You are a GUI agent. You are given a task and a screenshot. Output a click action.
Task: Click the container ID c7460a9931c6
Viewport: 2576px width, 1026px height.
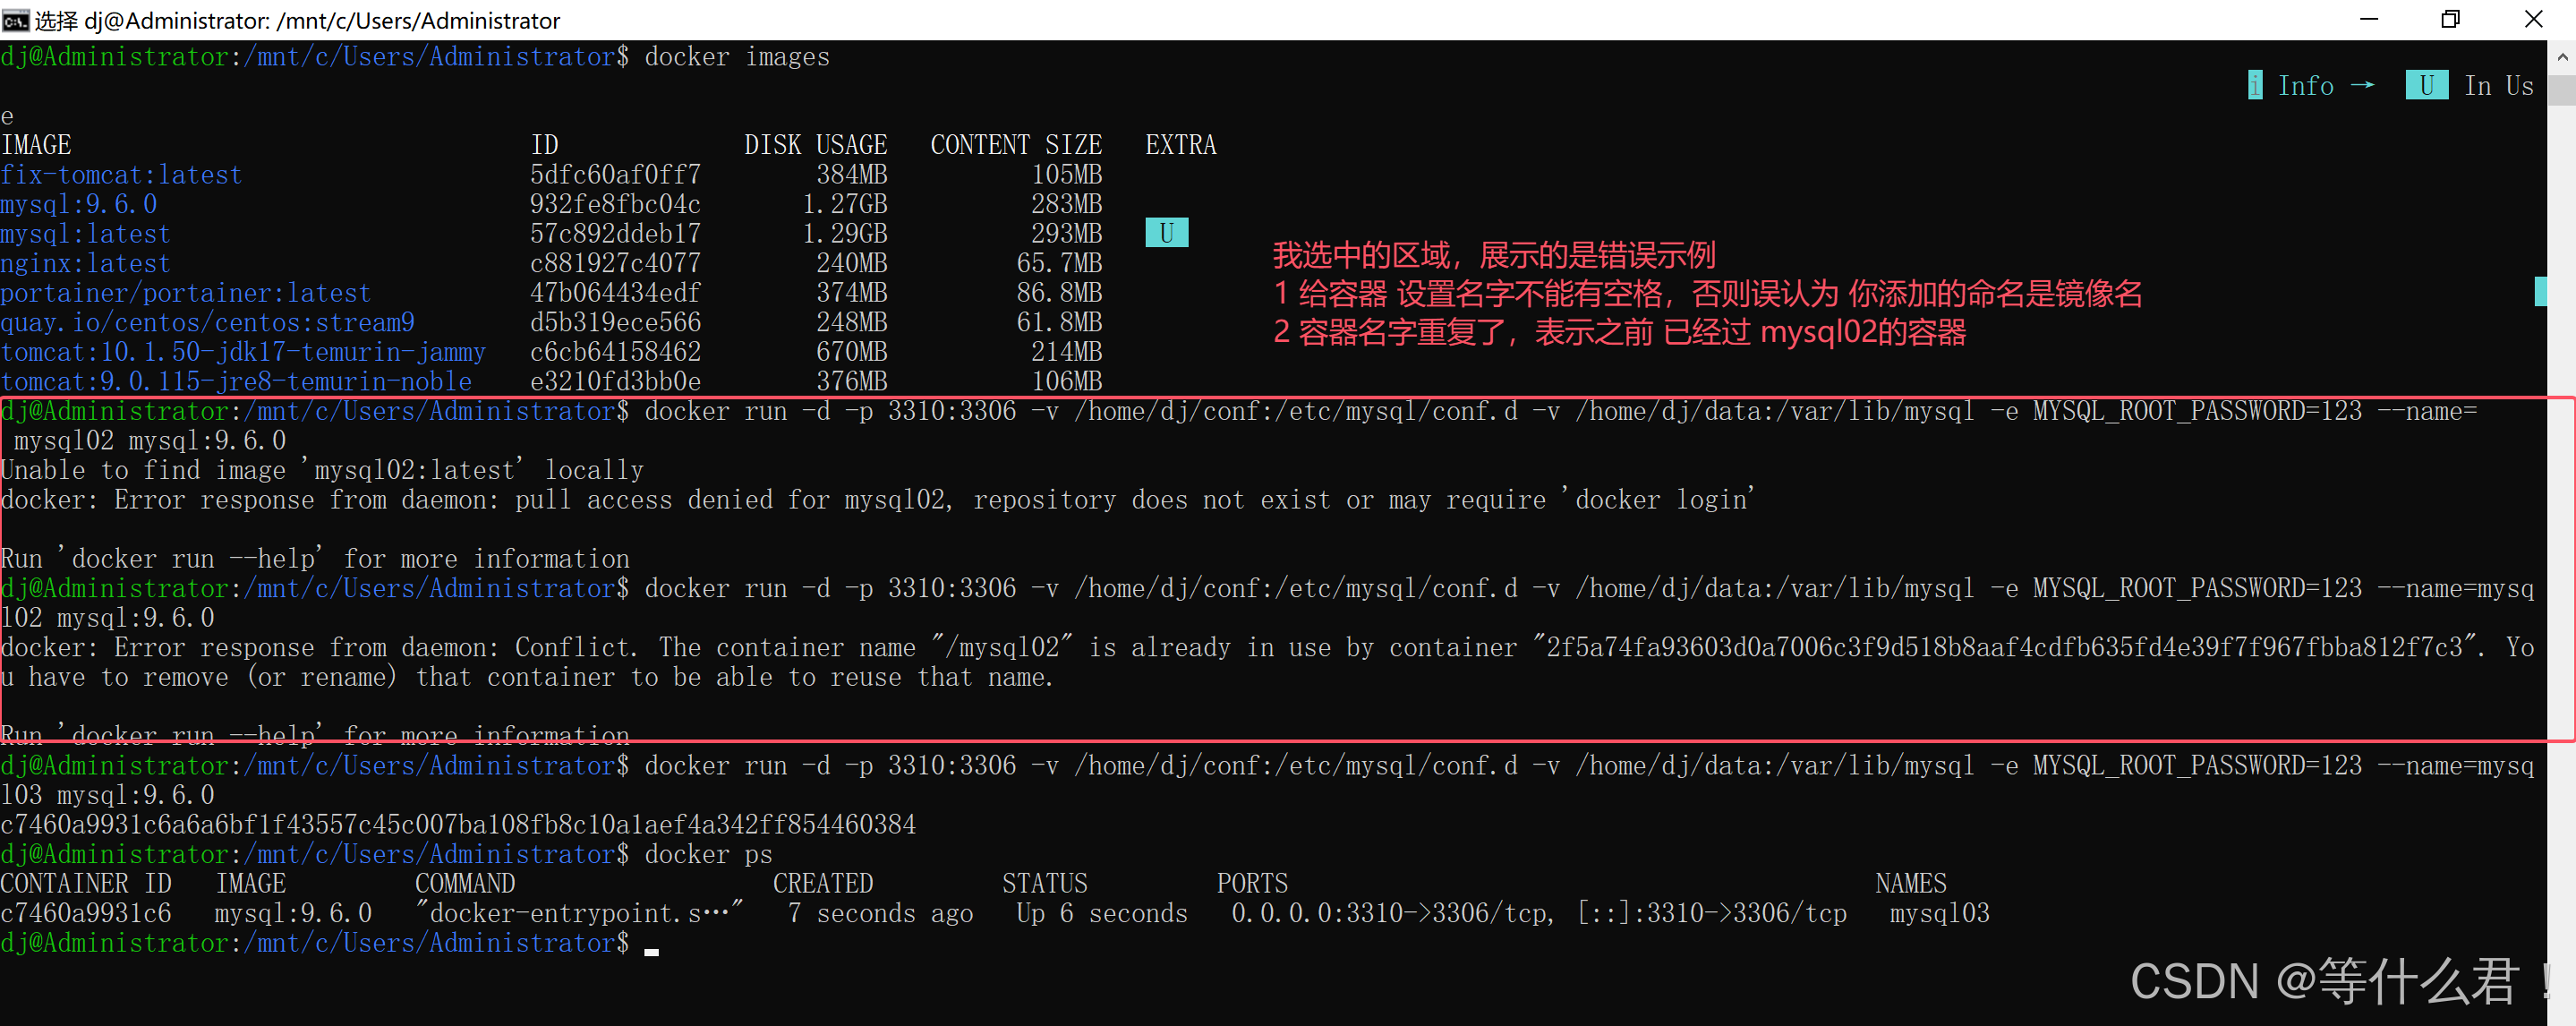point(86,913)
